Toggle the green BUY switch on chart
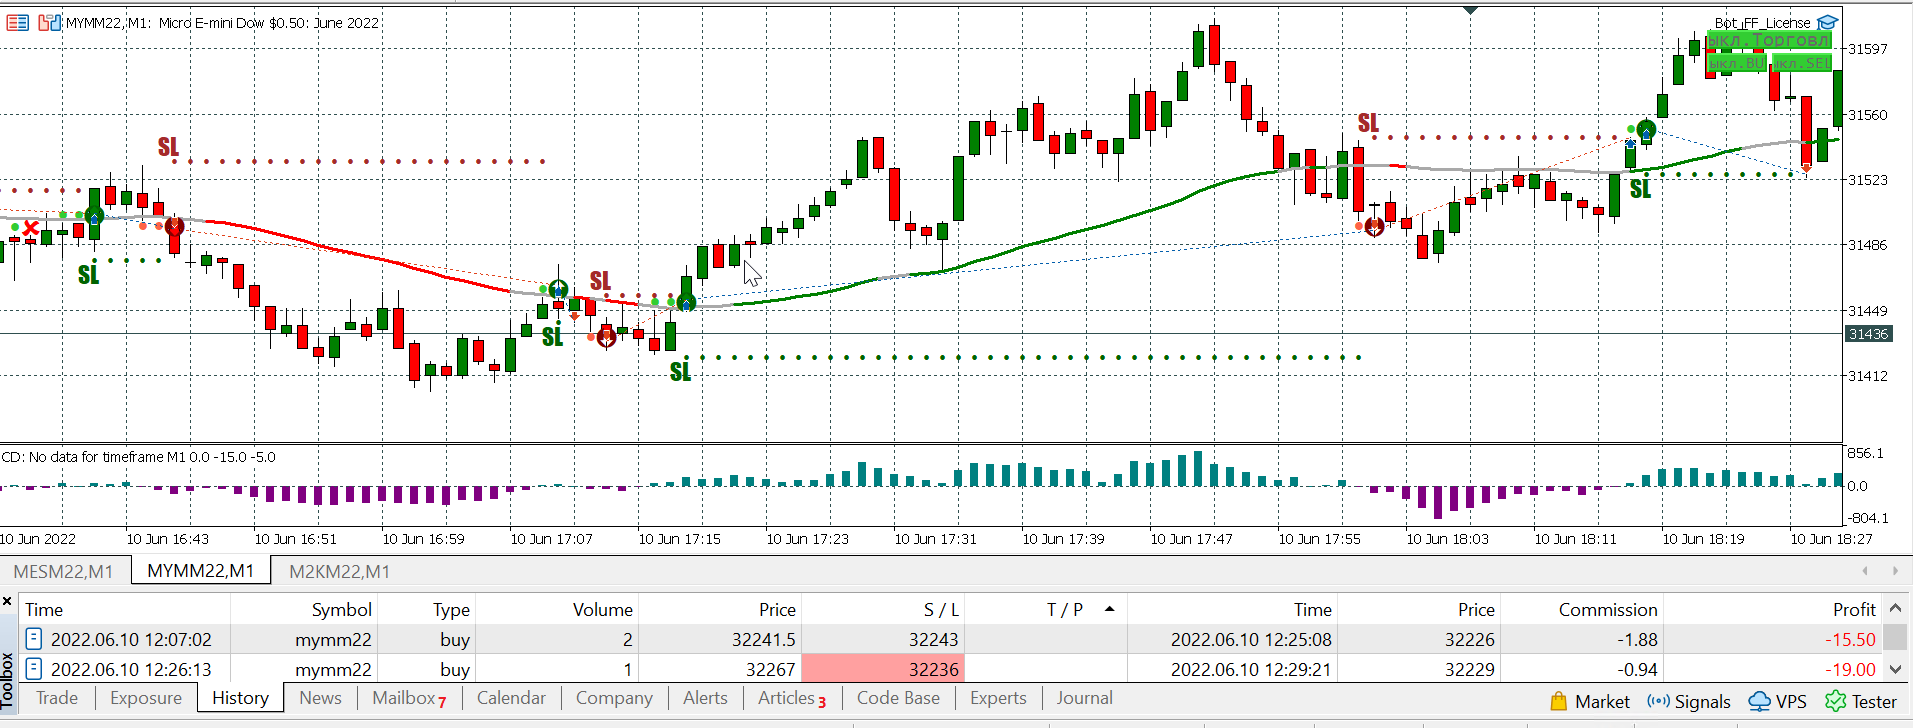The width and height of the screenshot is (1913, 728). [1737, 63]
